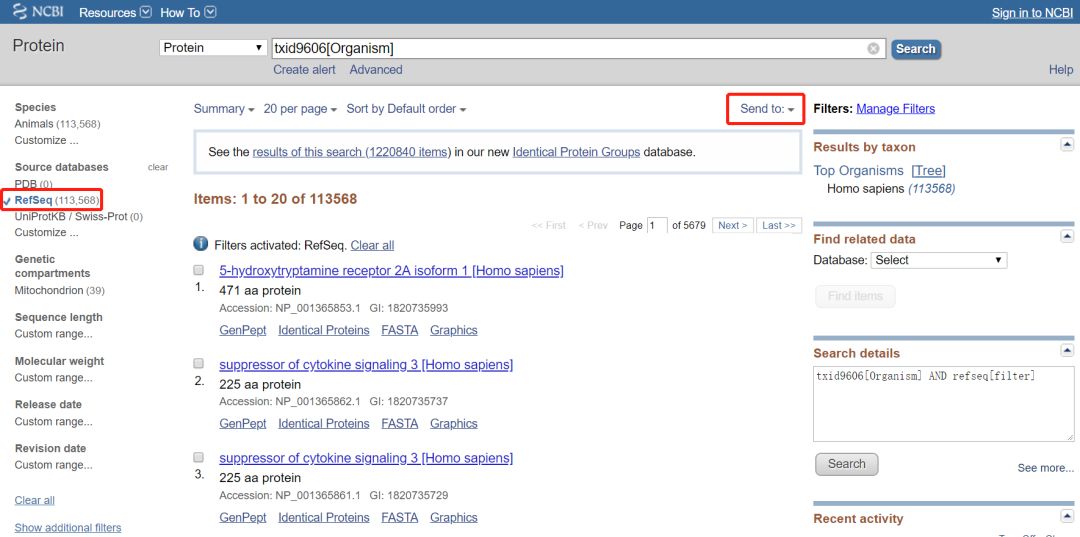Open Identical Proteins for result 1
The image size is (1080, 537).
324,330
